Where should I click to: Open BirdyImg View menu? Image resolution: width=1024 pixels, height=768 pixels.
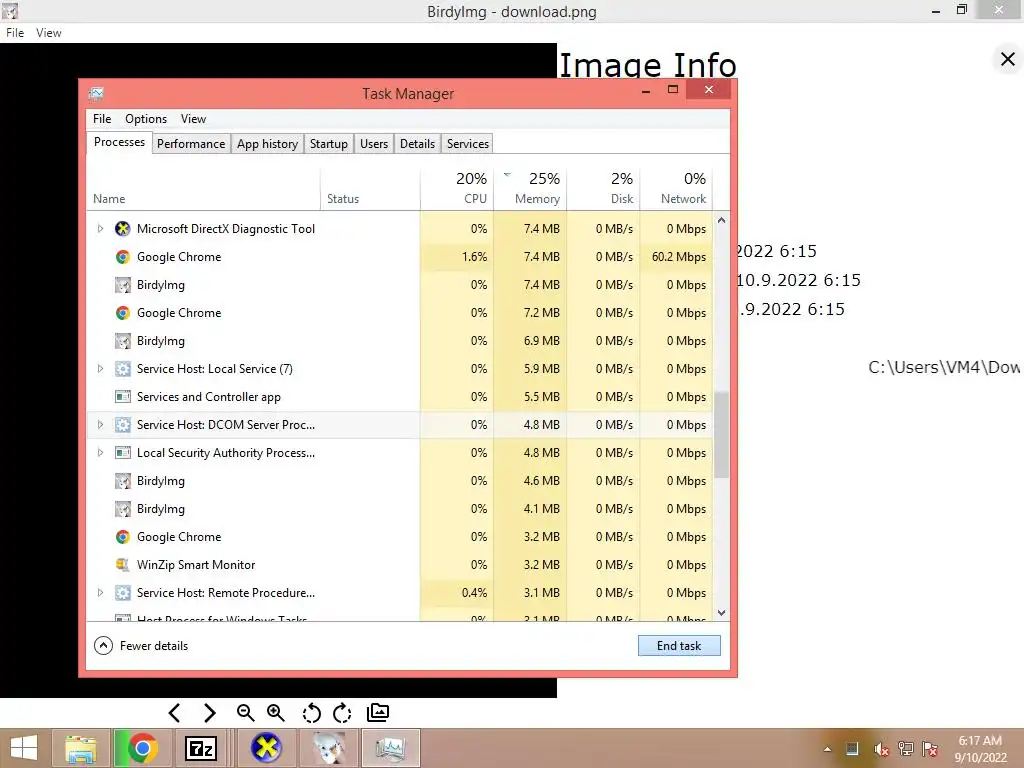[x=48, y=33]
